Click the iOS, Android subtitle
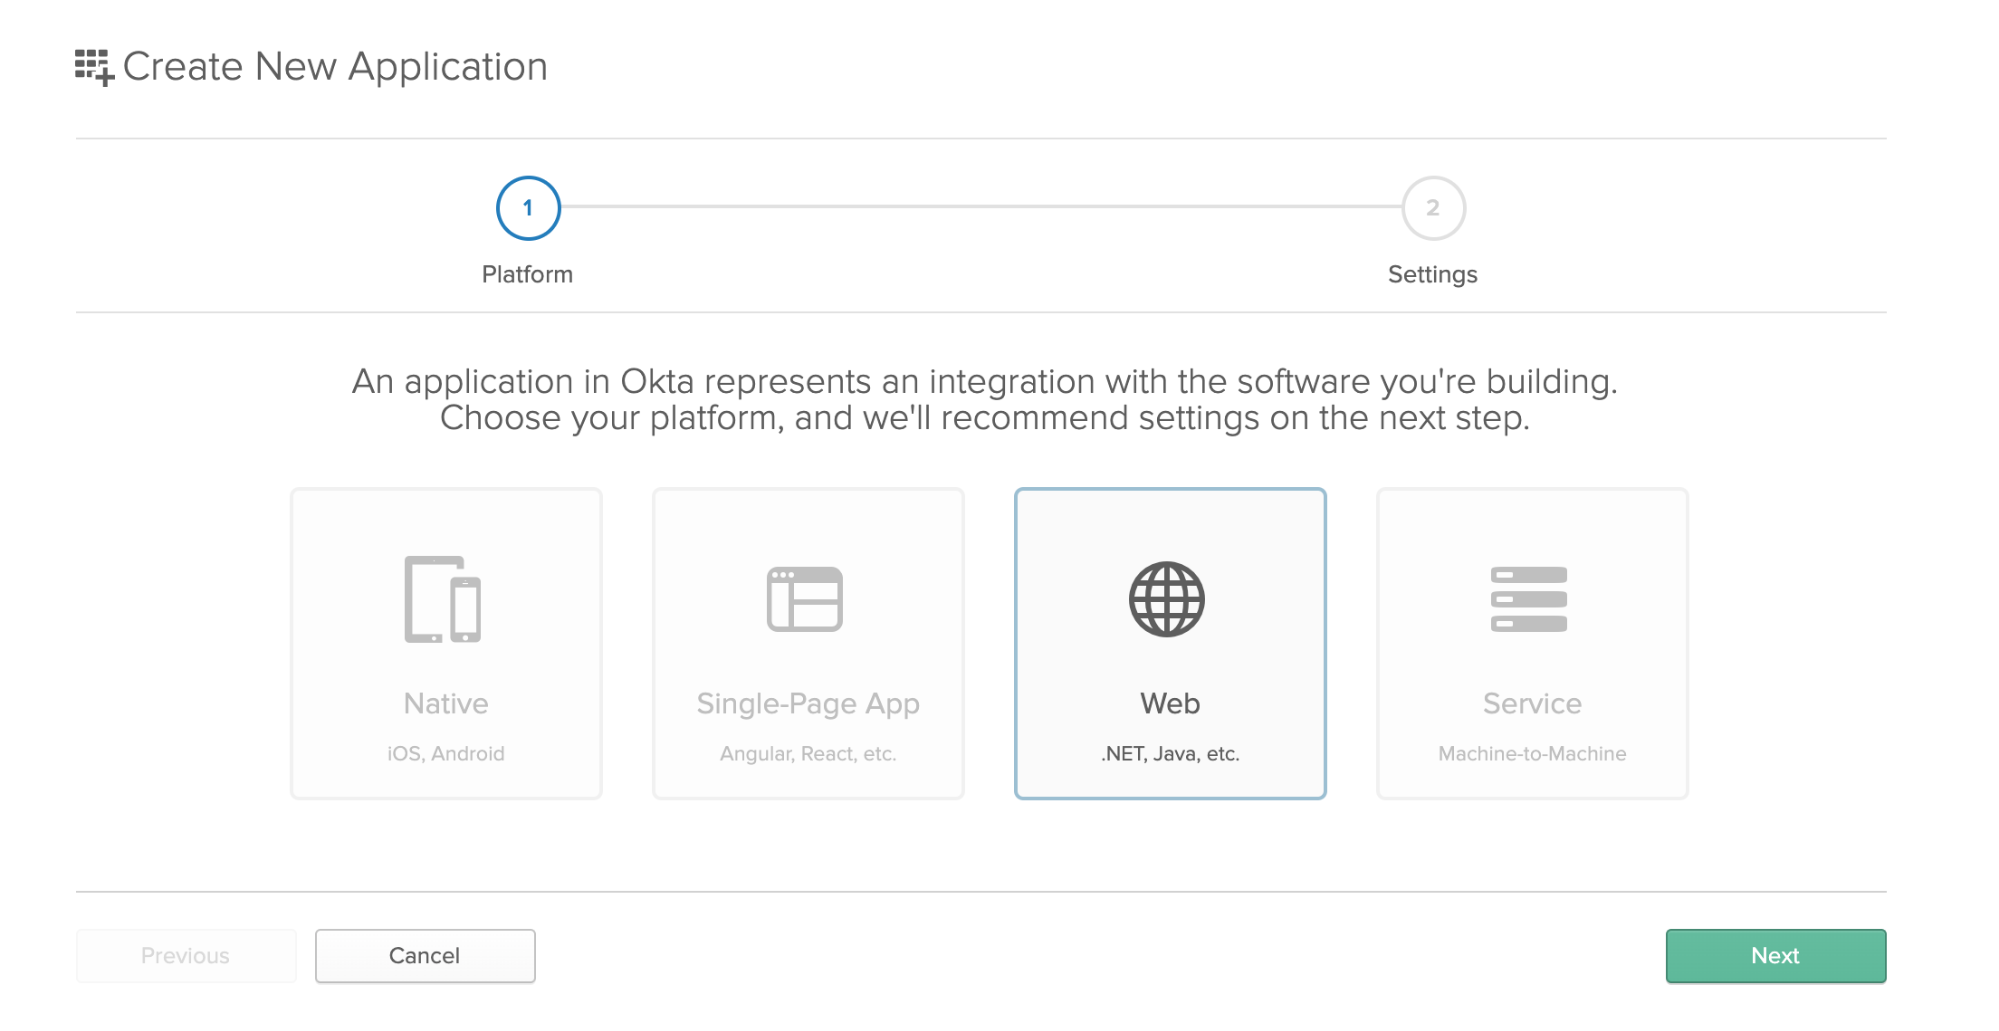 point(446,754)
